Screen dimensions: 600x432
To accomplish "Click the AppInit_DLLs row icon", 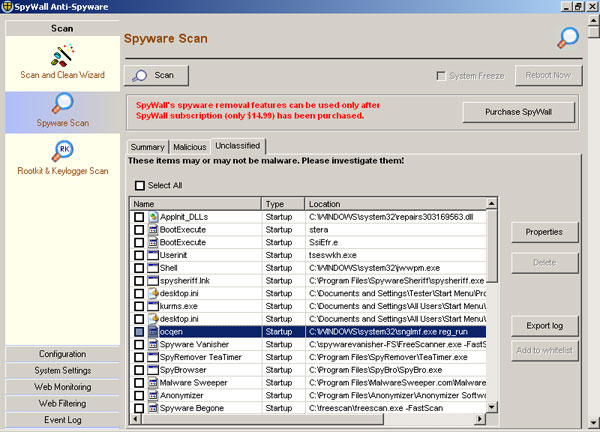I will tap(153, 217).
